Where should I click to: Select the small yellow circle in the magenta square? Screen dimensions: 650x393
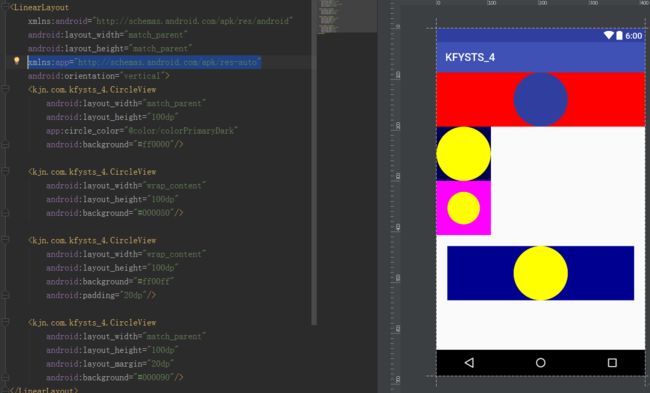(463, 208)
